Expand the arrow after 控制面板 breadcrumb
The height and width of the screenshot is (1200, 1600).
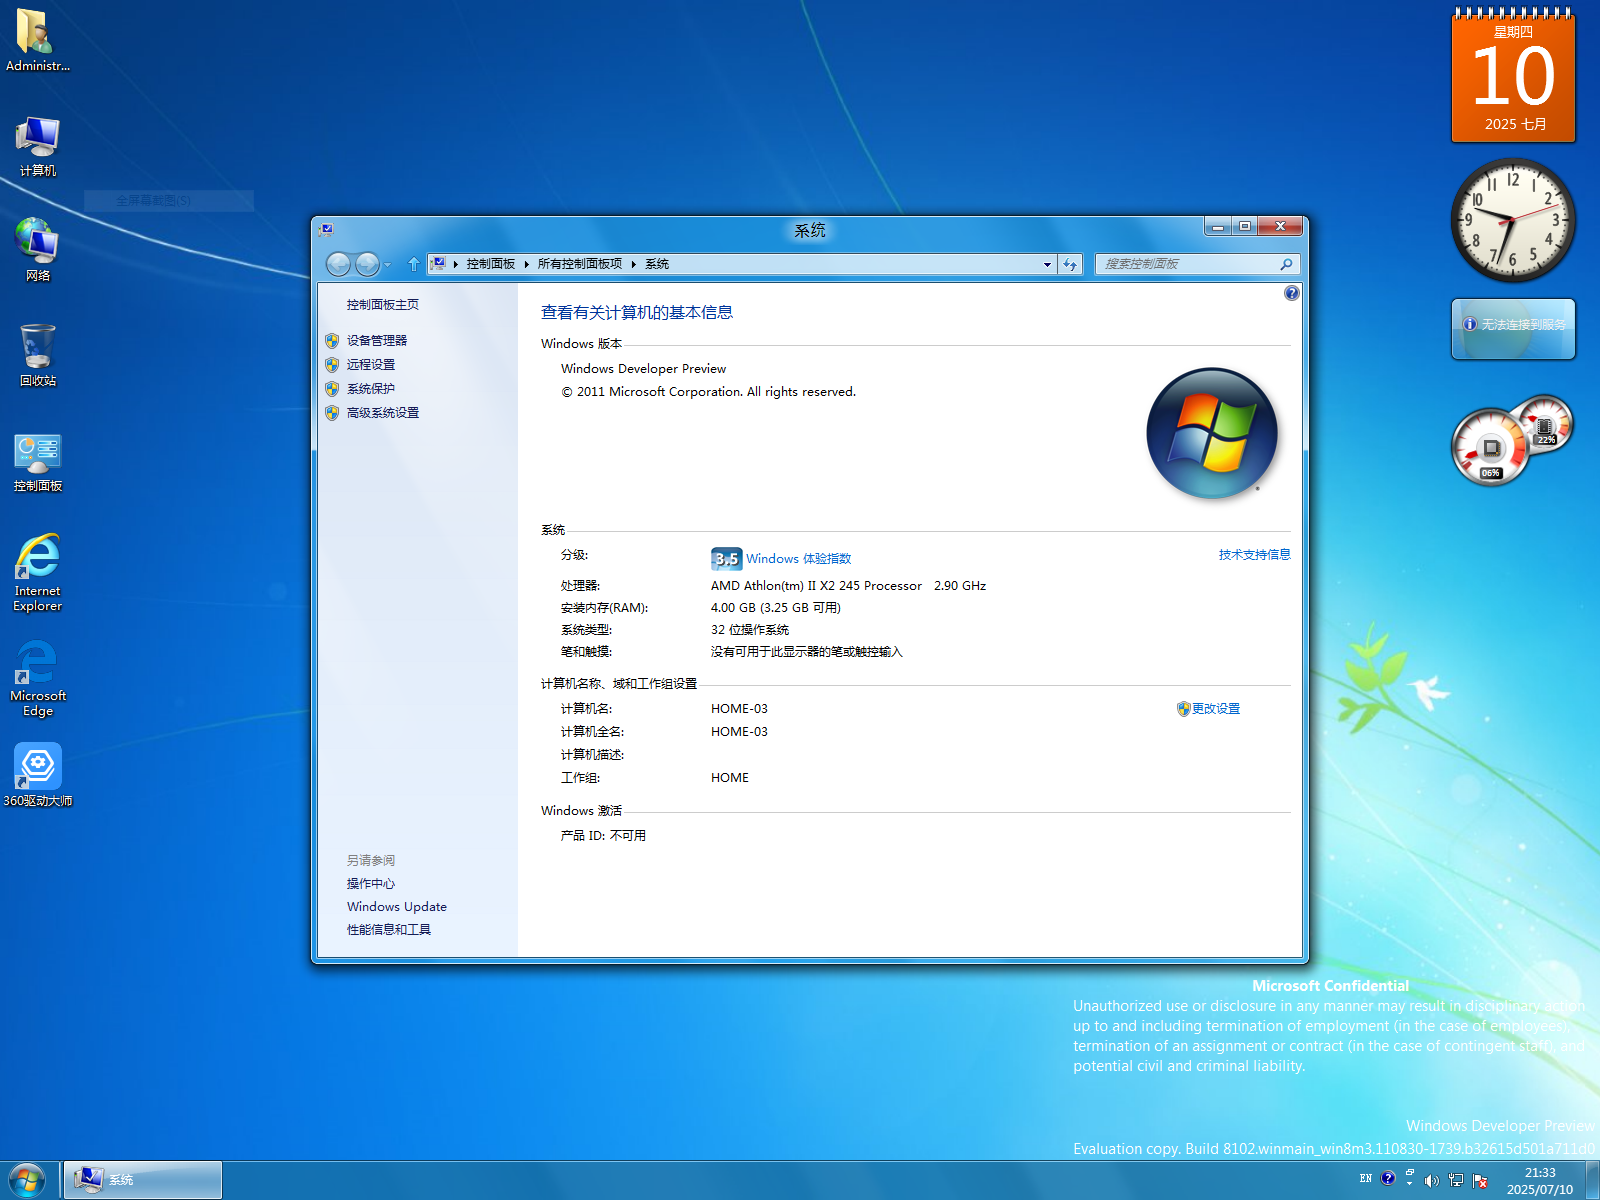(527, 264)
